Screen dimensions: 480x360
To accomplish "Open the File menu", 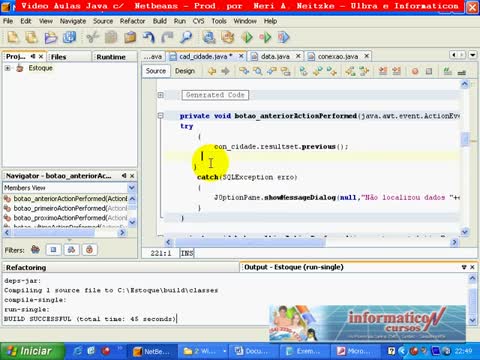I will click(8, 21).
